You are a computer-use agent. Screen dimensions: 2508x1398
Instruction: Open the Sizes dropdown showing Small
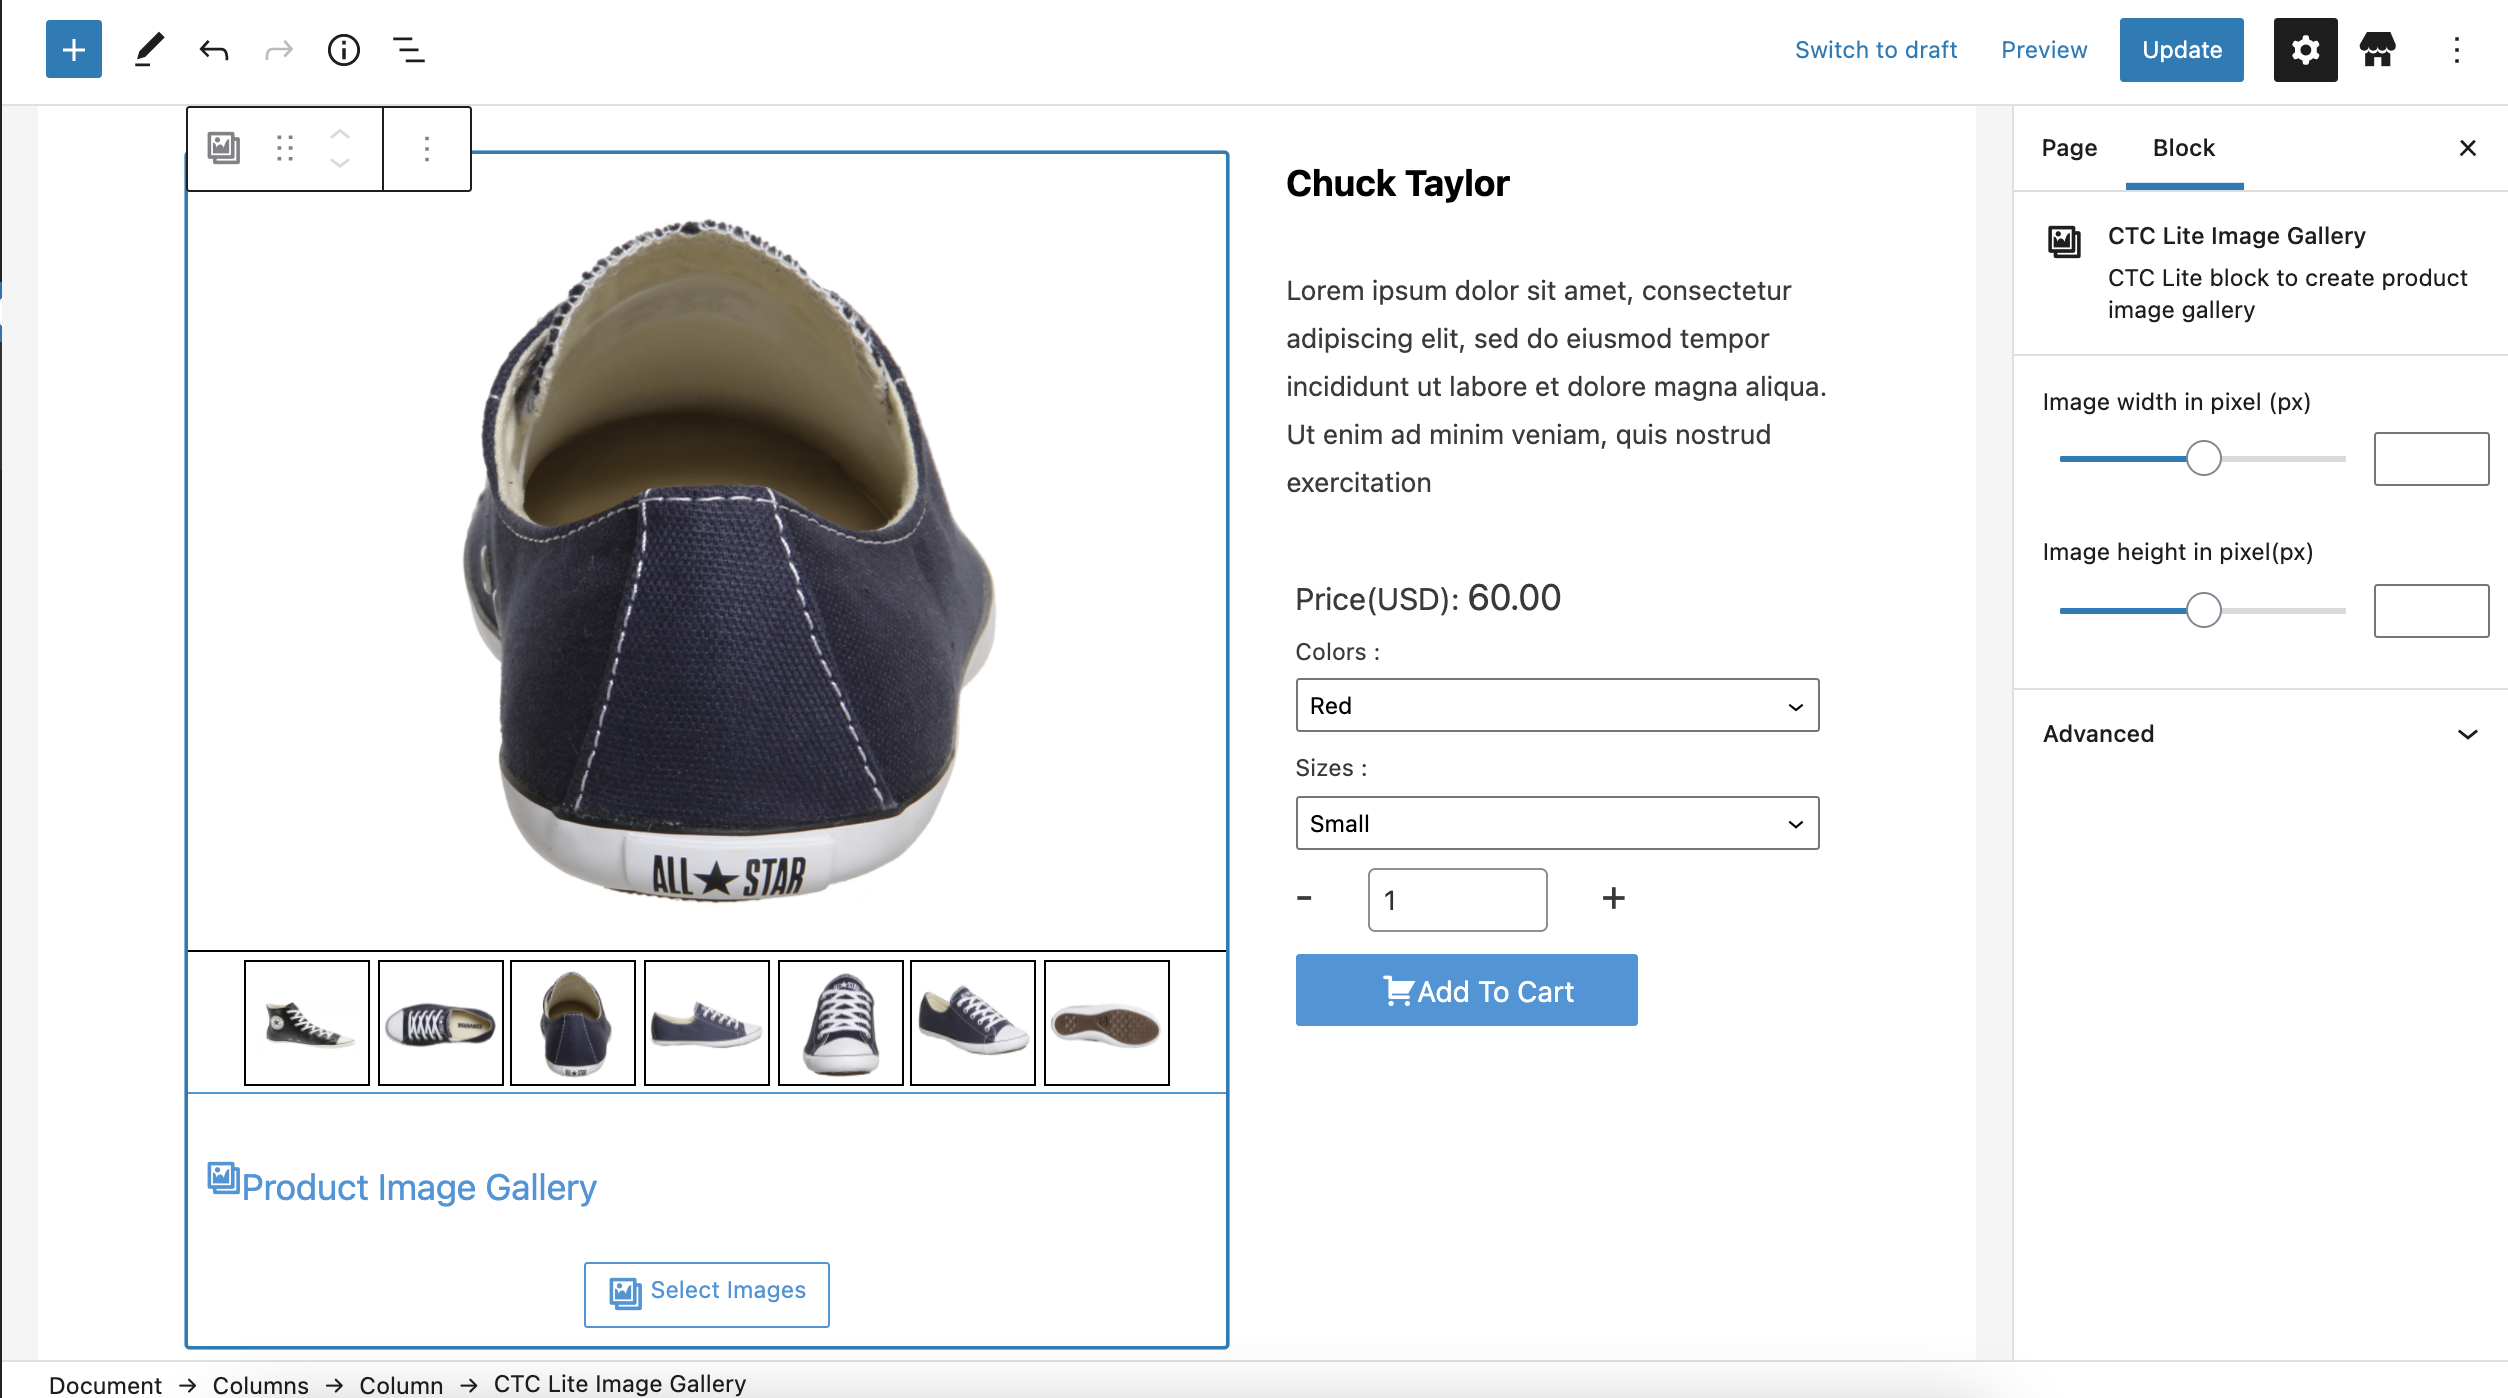pos(1557,823)
